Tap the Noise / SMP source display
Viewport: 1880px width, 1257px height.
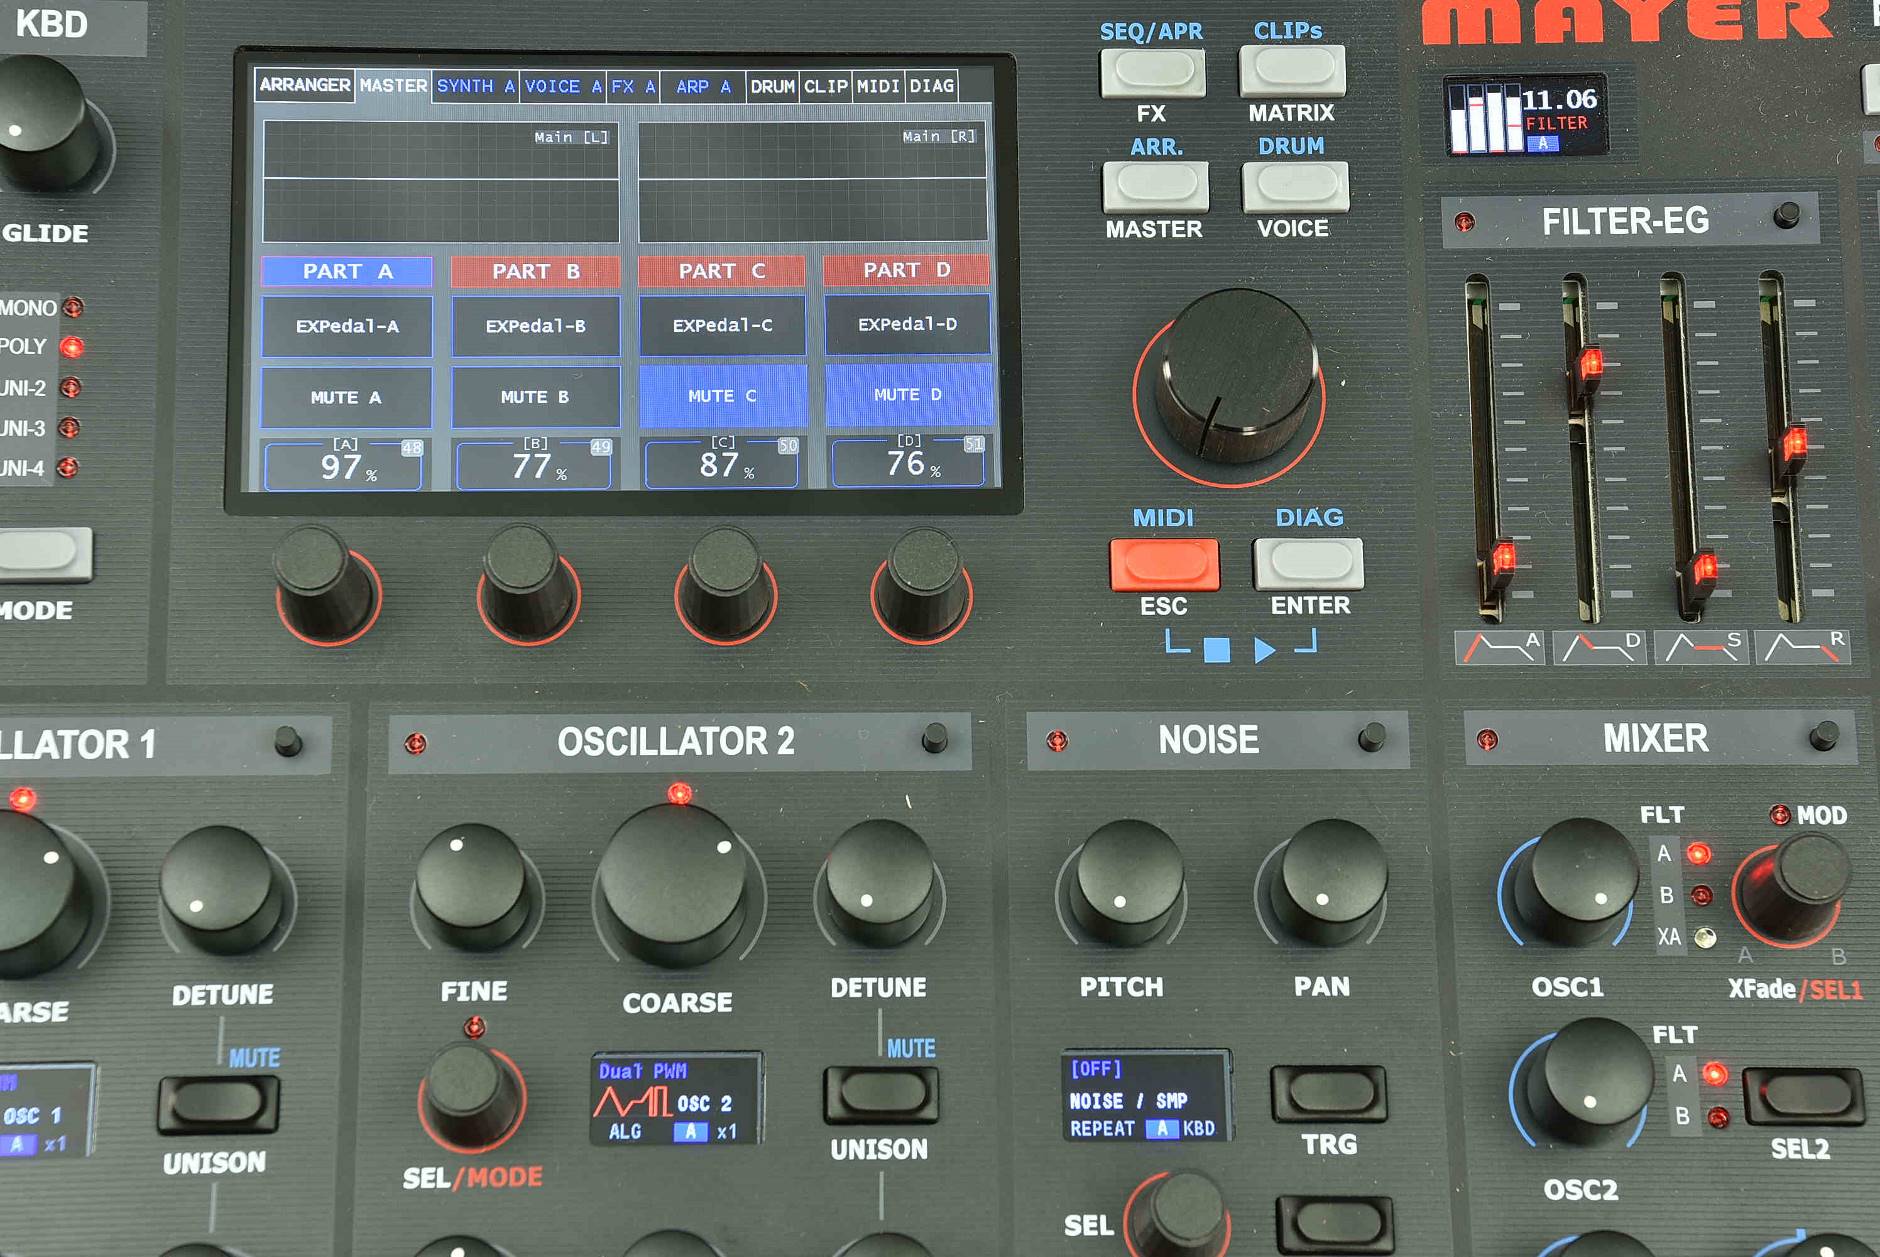coord(1145,1097)
